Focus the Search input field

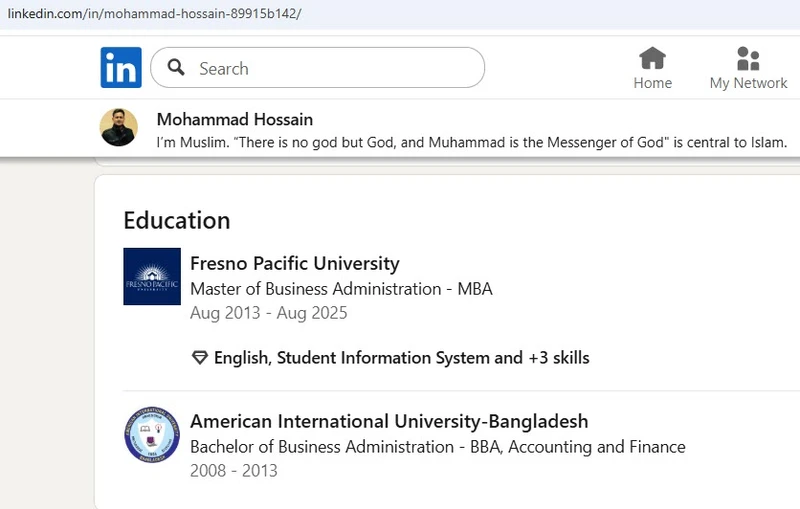click(317, 67)
